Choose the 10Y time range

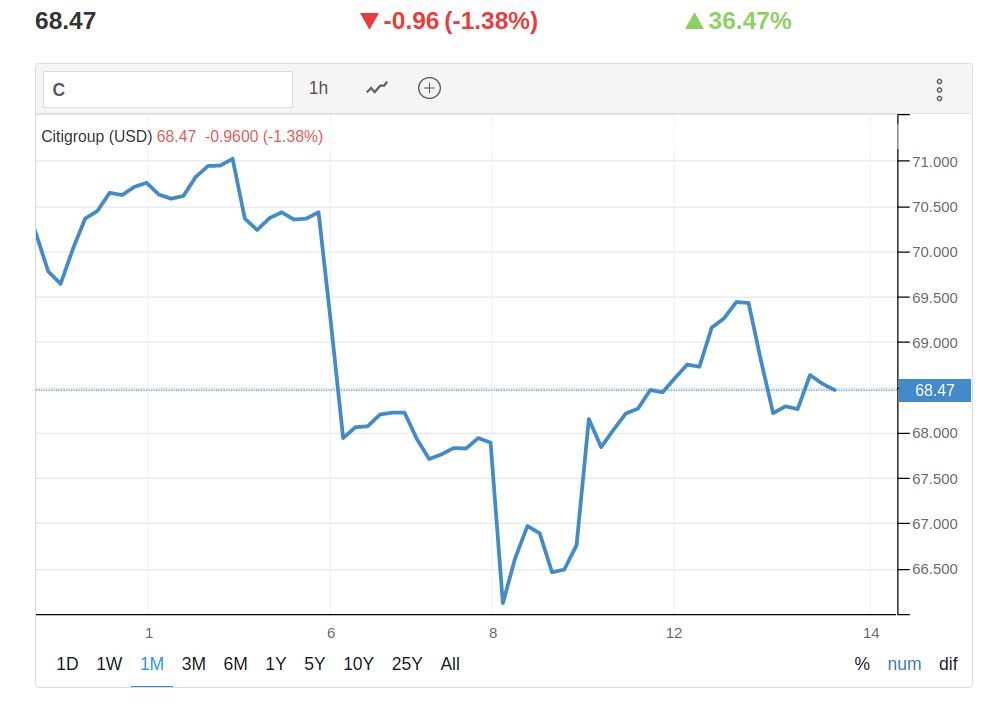[x=358, y=664]
